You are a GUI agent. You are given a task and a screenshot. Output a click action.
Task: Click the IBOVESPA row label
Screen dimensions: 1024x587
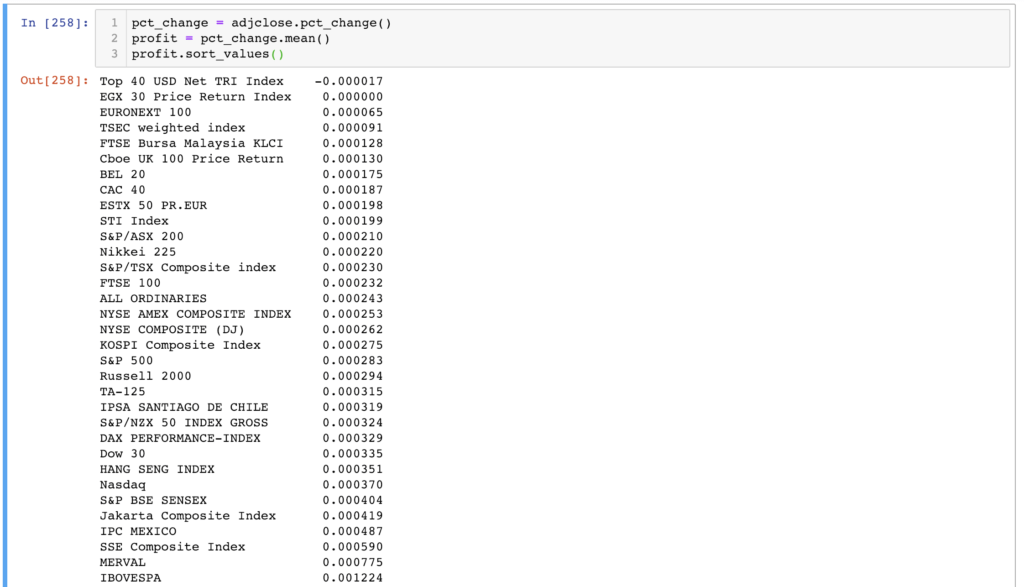(x=130, y=578)
